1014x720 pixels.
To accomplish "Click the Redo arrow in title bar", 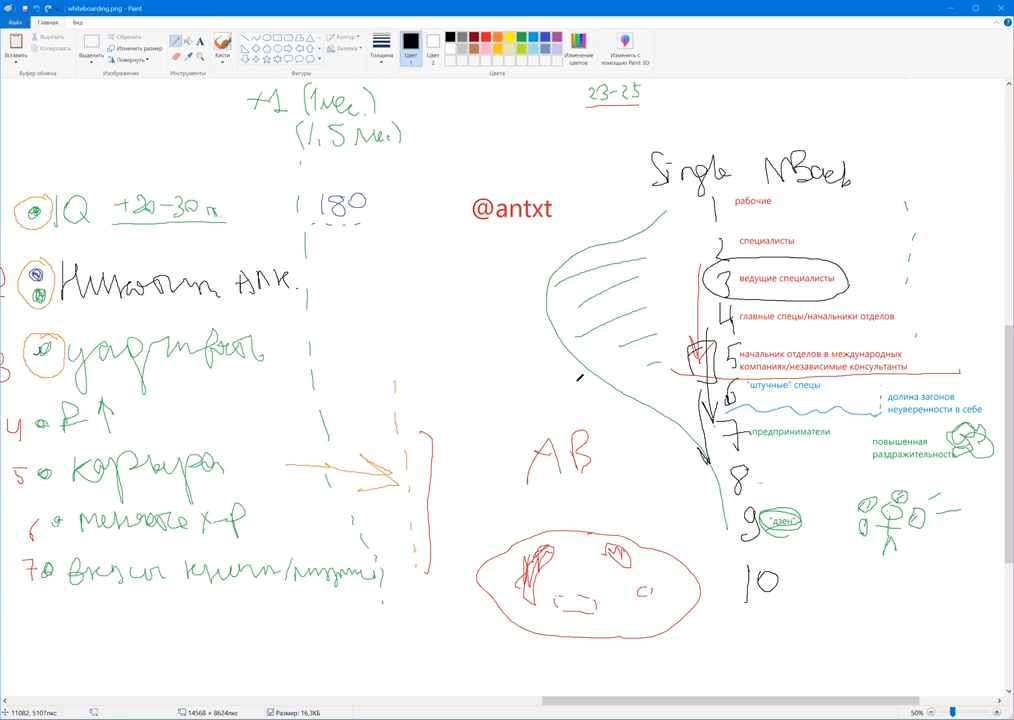I will (x=48, y=8).
